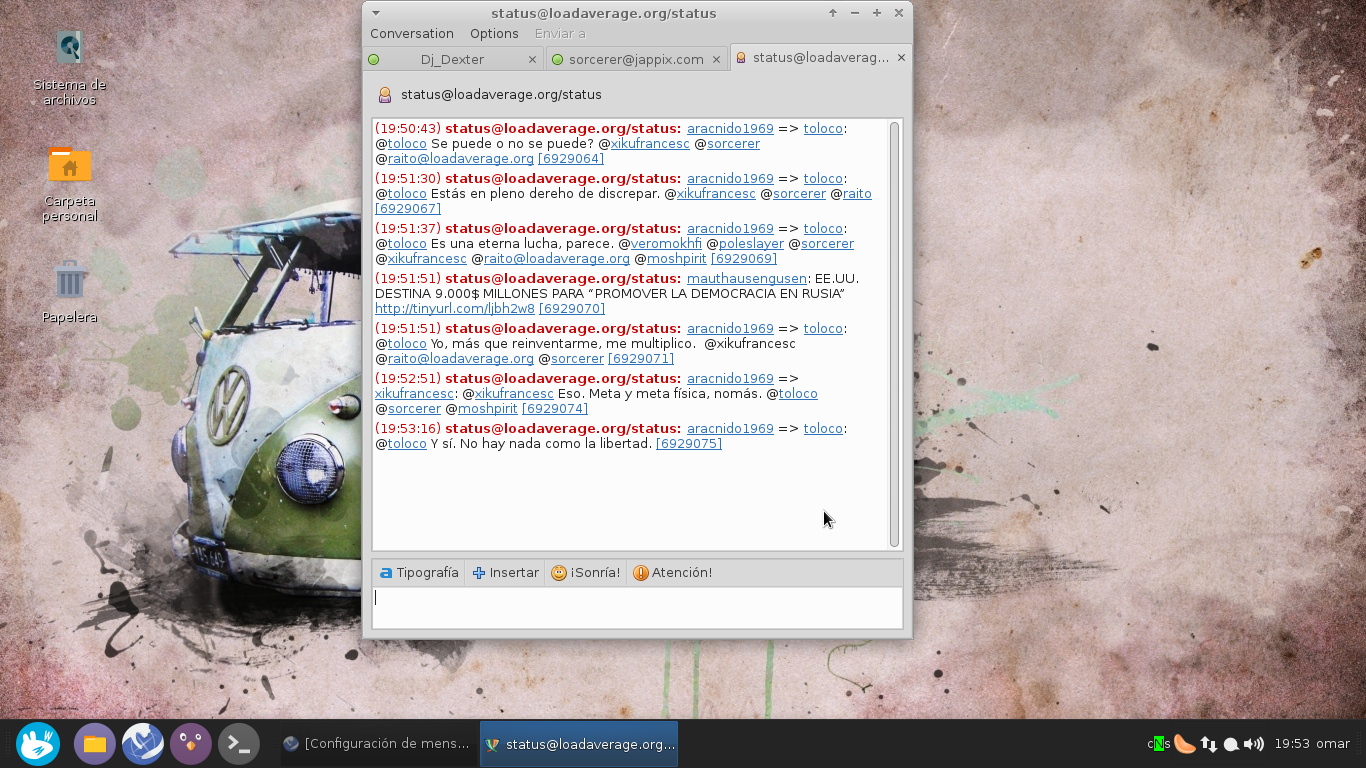The image size is (1366, 768).
Task: Switch to the sorcerer@jappix.com tab
Action: click(637, 60)
